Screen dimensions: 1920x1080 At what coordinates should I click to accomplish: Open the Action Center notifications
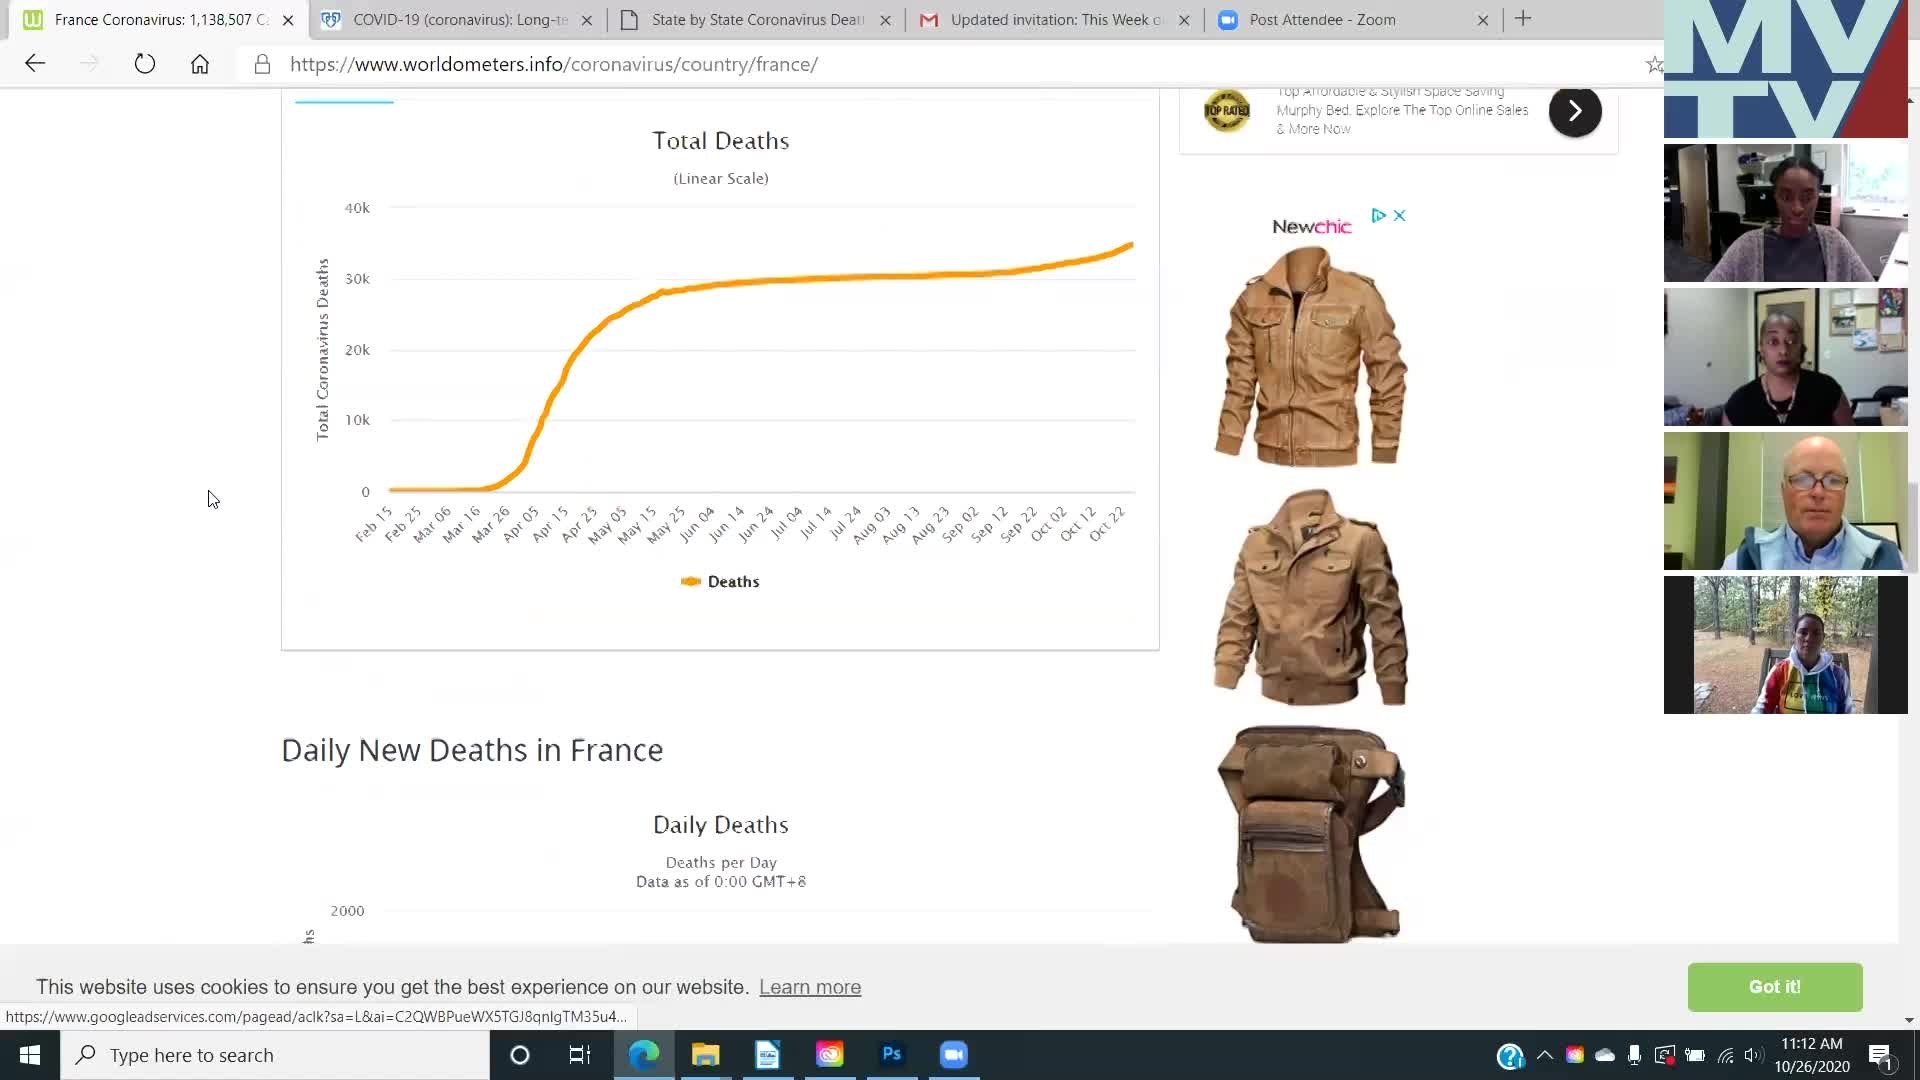pyautogui.click(x=1880, y=1055)
